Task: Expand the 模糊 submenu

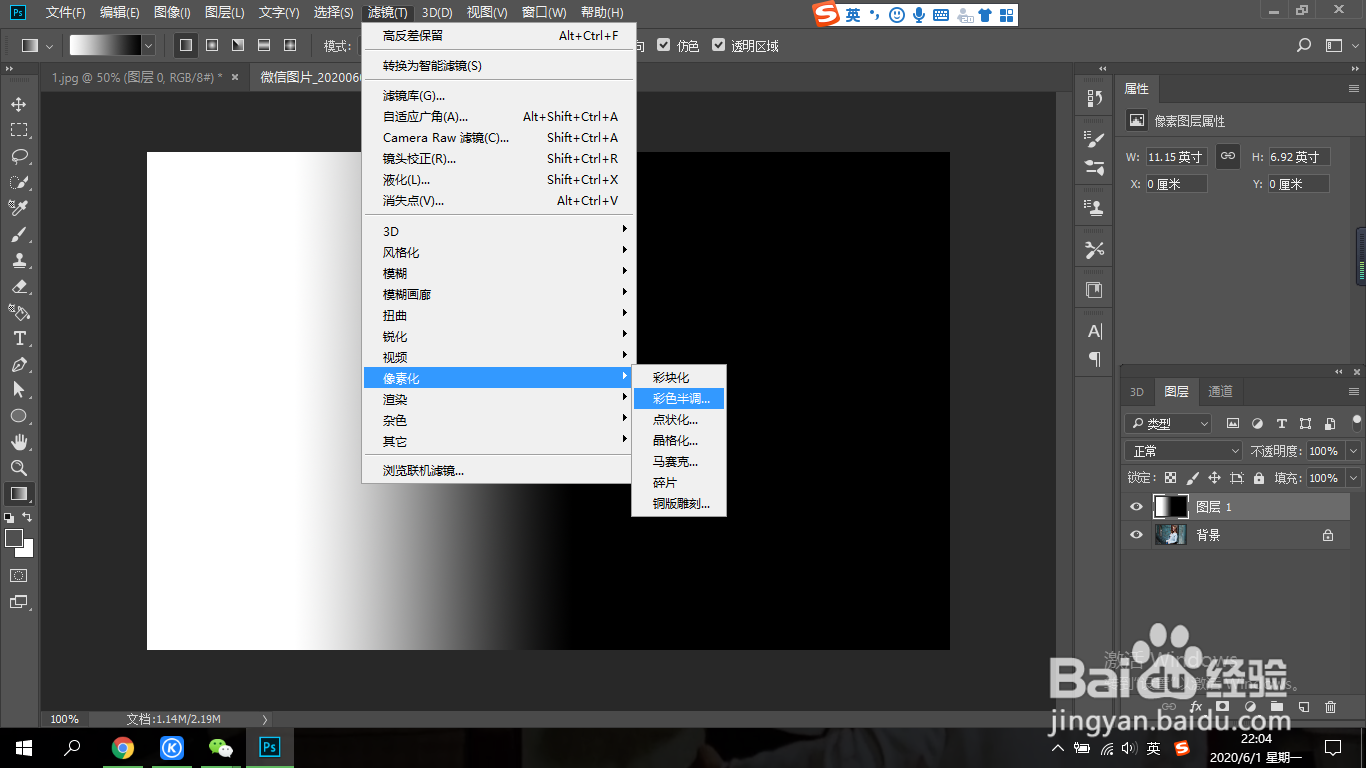Action: tap(498, 273)
